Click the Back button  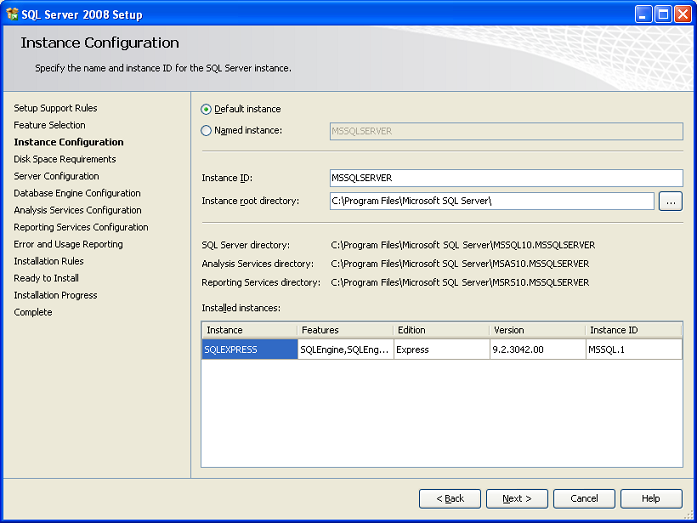click(x=450, y=499)
